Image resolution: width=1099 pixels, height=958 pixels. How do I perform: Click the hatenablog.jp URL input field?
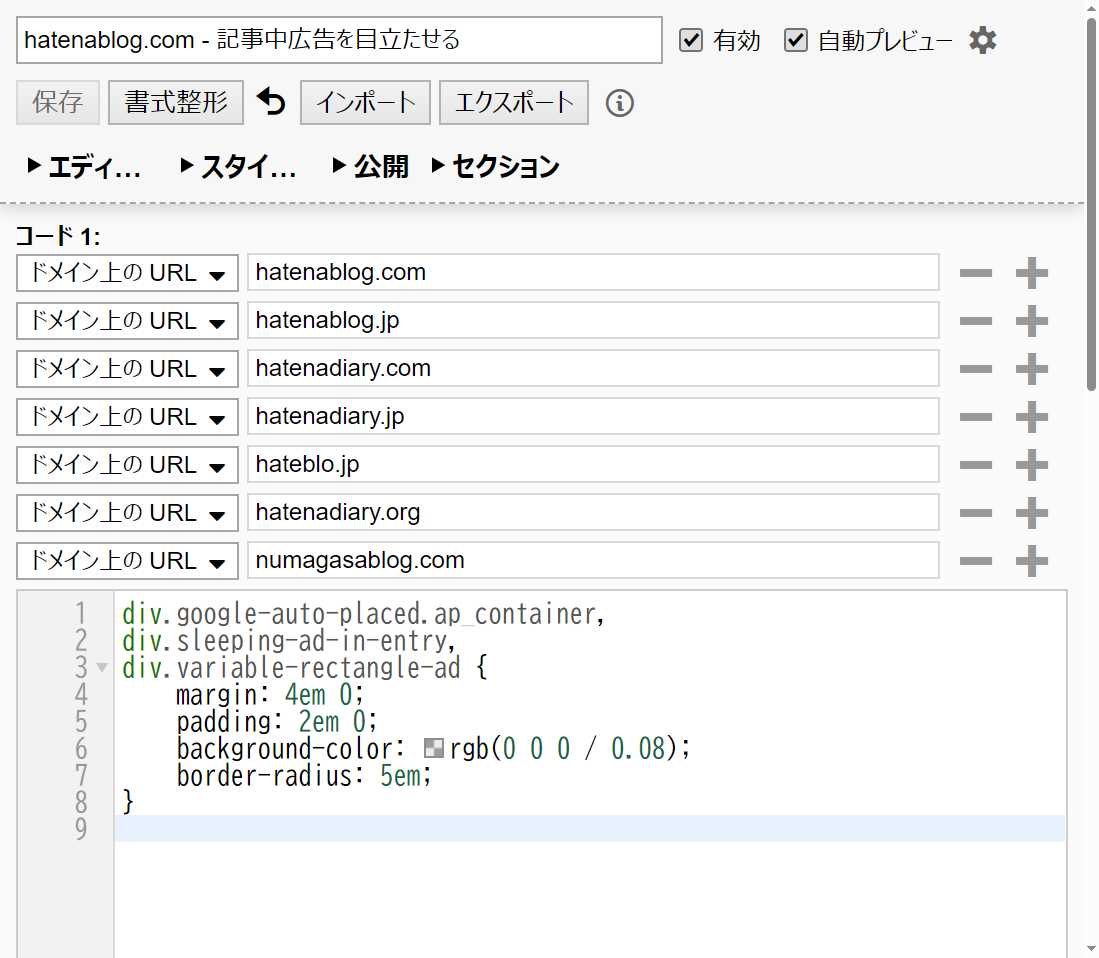click(593, 321)
